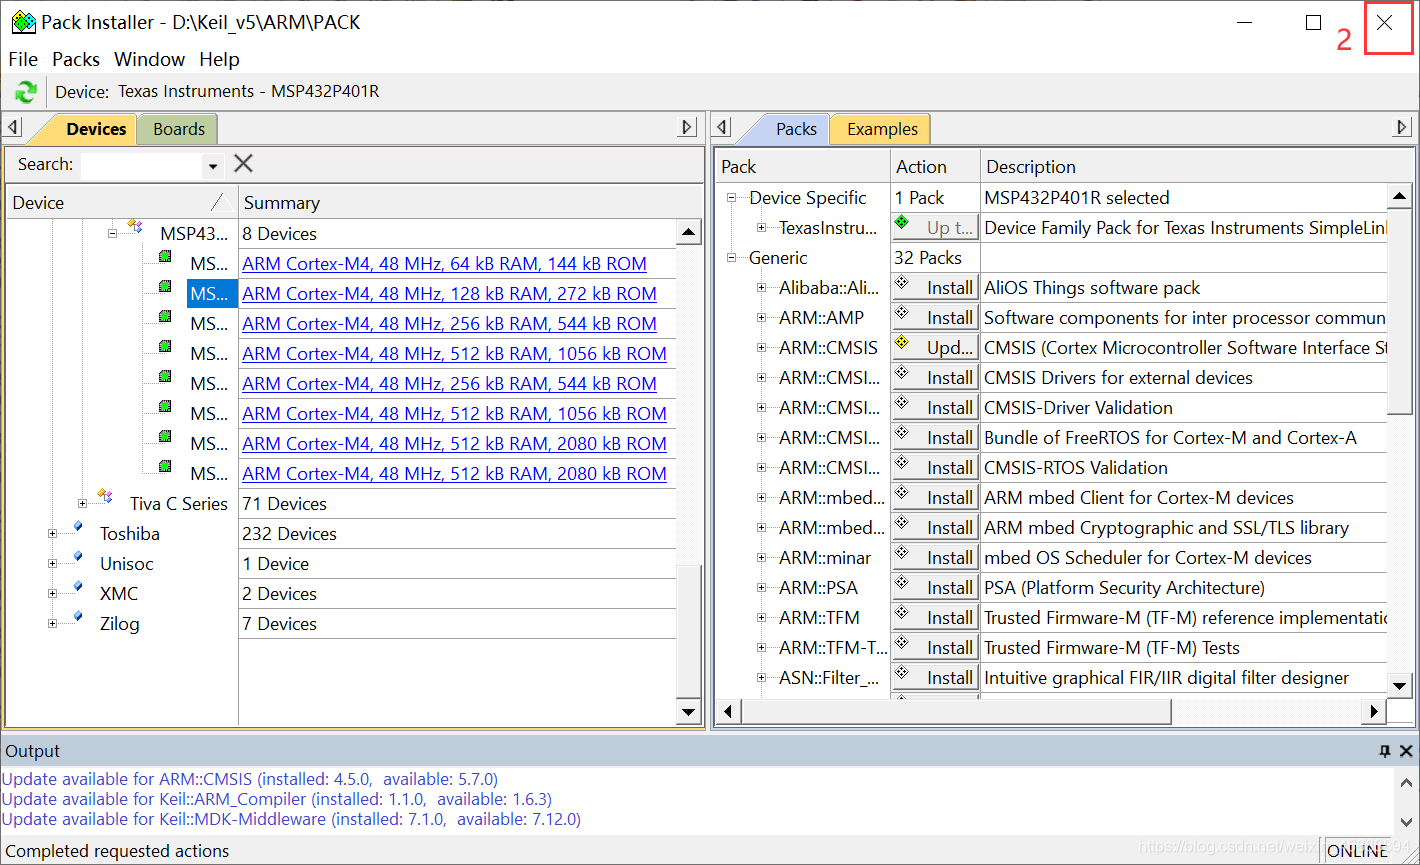The height and width of the screenshot is (865, 1420).
Task: Expand the Tiva C Series node
Action: tap(83, 503)
